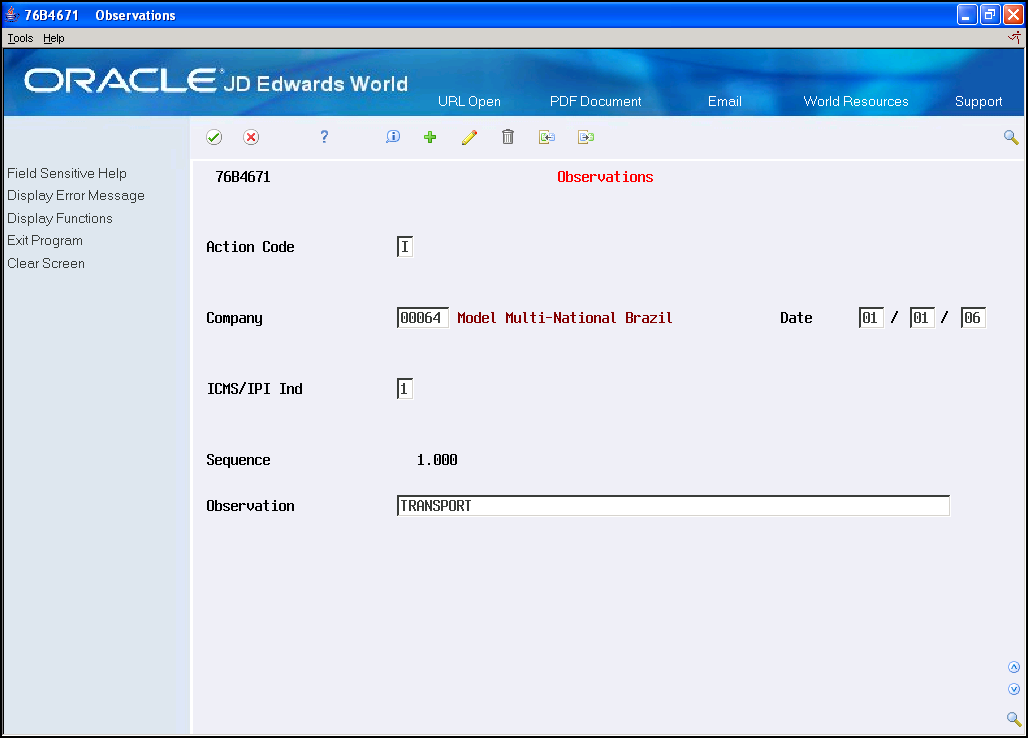Click the Email link
This screenshot has width=1028, height=738.
[724, 101]
